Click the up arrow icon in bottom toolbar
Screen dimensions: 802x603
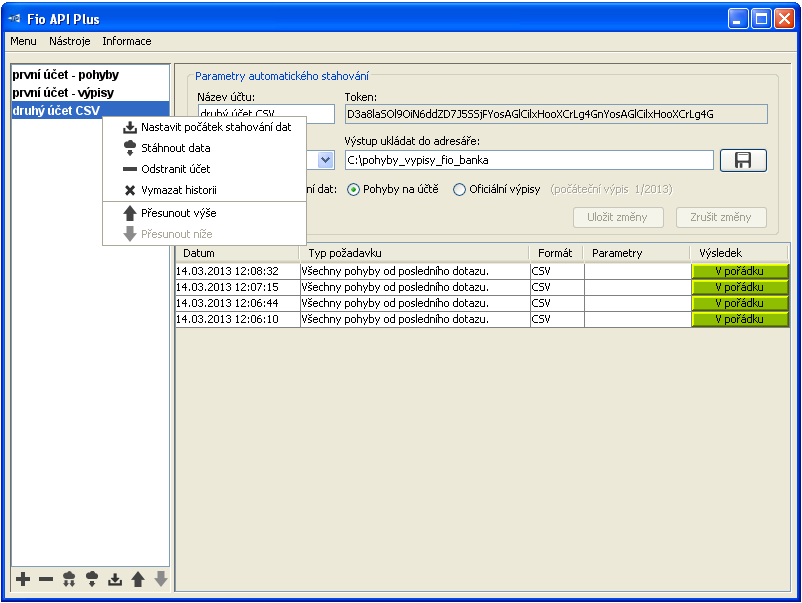coord(138,579)
